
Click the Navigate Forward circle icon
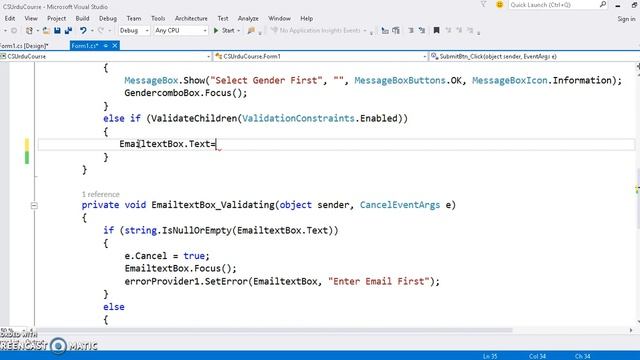coord(14,31)
